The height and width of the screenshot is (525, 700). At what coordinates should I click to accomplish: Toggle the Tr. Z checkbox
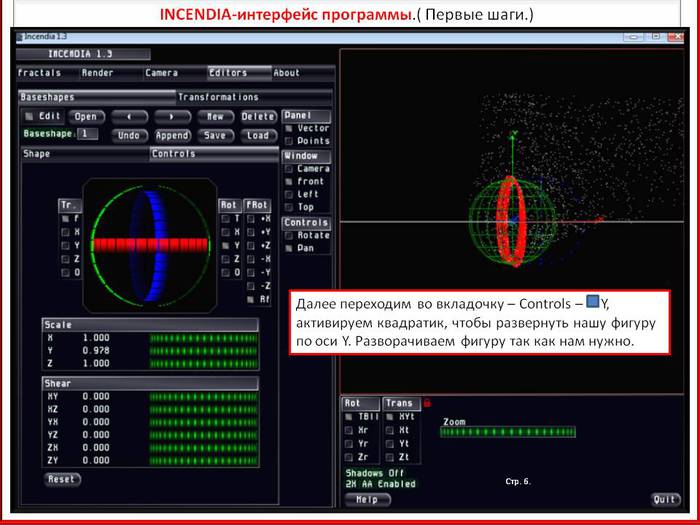click(x=66, y=259)
